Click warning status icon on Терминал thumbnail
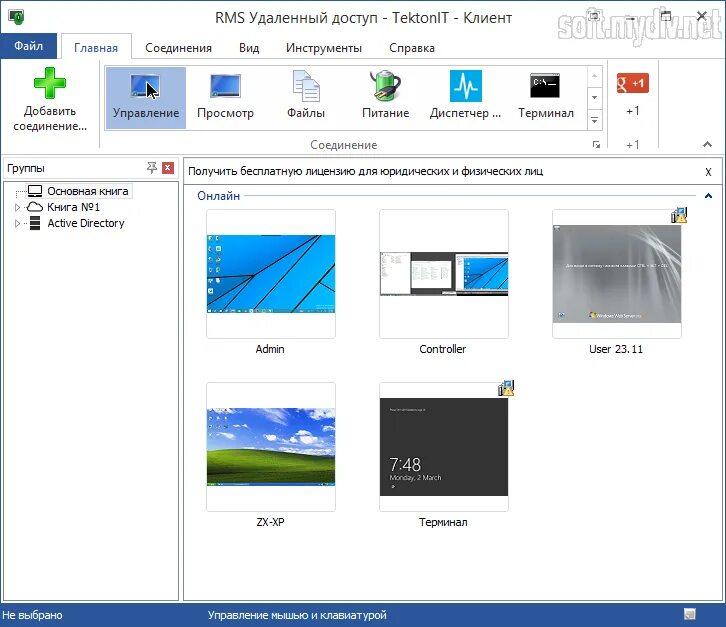 [506, 388]
